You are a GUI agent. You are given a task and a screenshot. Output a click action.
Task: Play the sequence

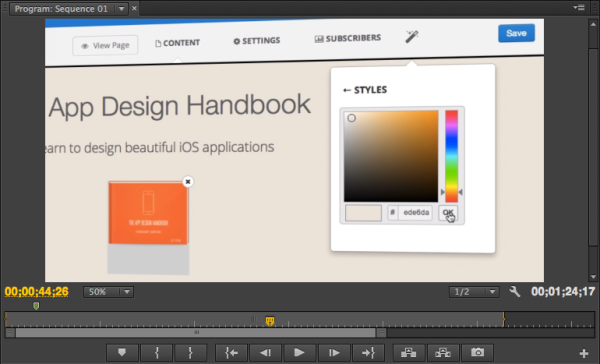click(299, 352)
